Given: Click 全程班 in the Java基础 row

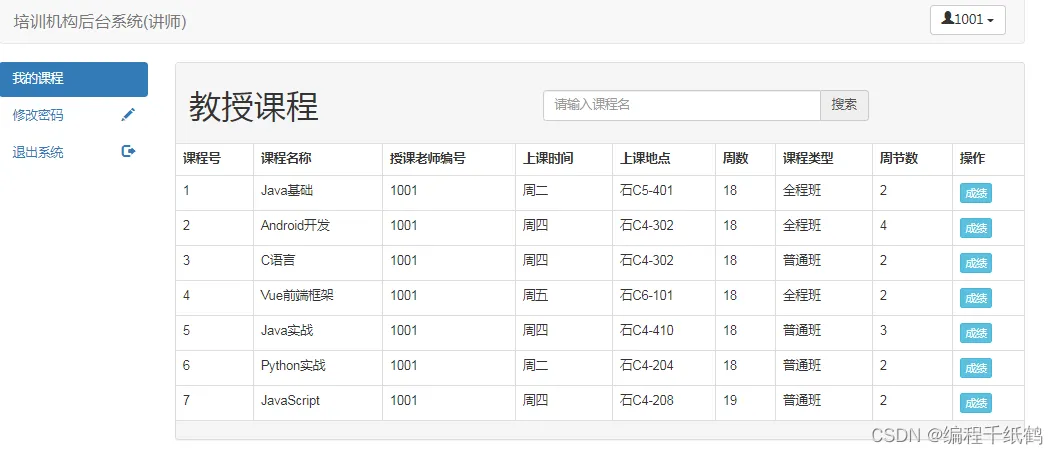Looking at the screenshot, I should 802,191.
